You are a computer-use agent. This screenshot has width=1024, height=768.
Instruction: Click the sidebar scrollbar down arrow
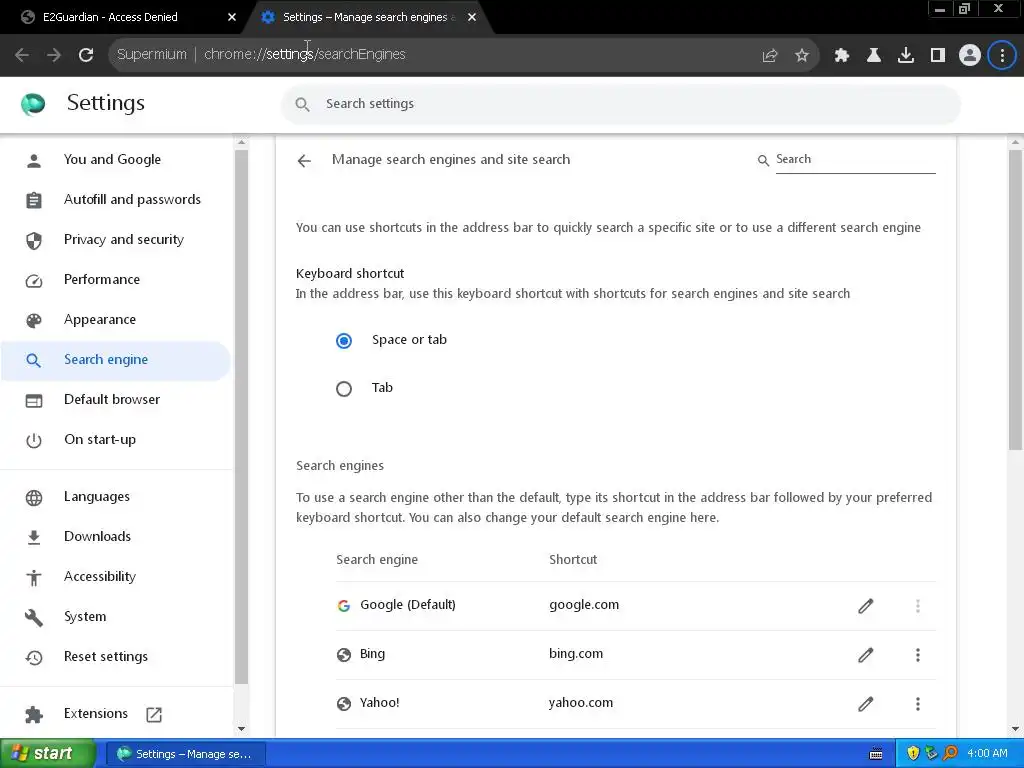pyautogui.click(x=242, y=729)
